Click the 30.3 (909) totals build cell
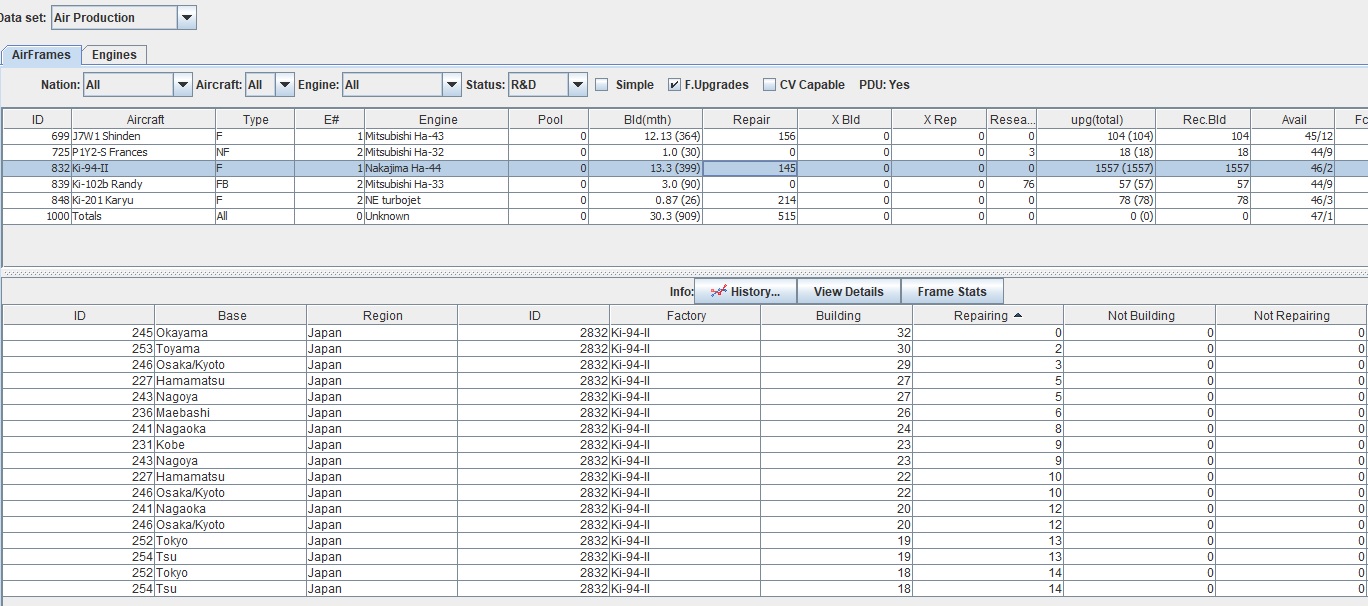1368x606 pixels. pyautogui.click(x=645, y=216)
